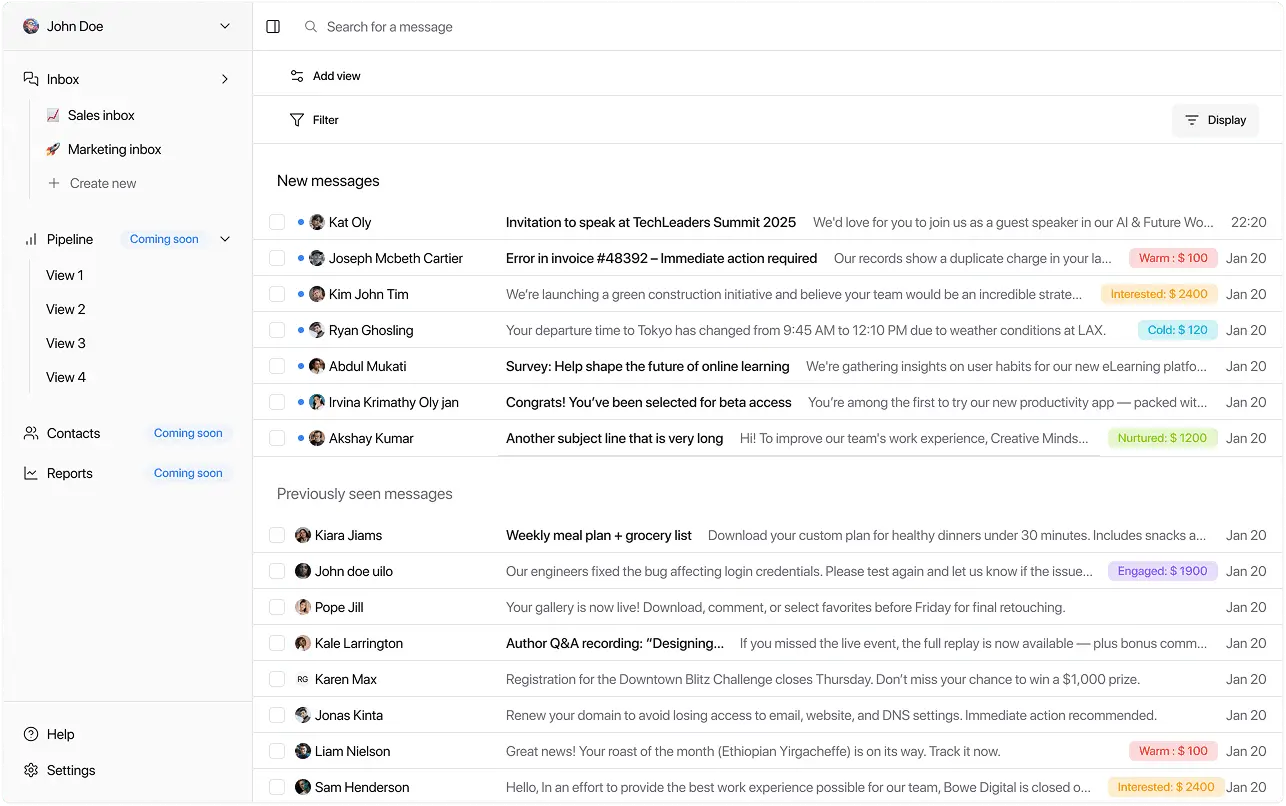The image size is (1286, 806).
Task: Tick the checkbox for Kiara Jiams' email
Action: coord(277,535)
